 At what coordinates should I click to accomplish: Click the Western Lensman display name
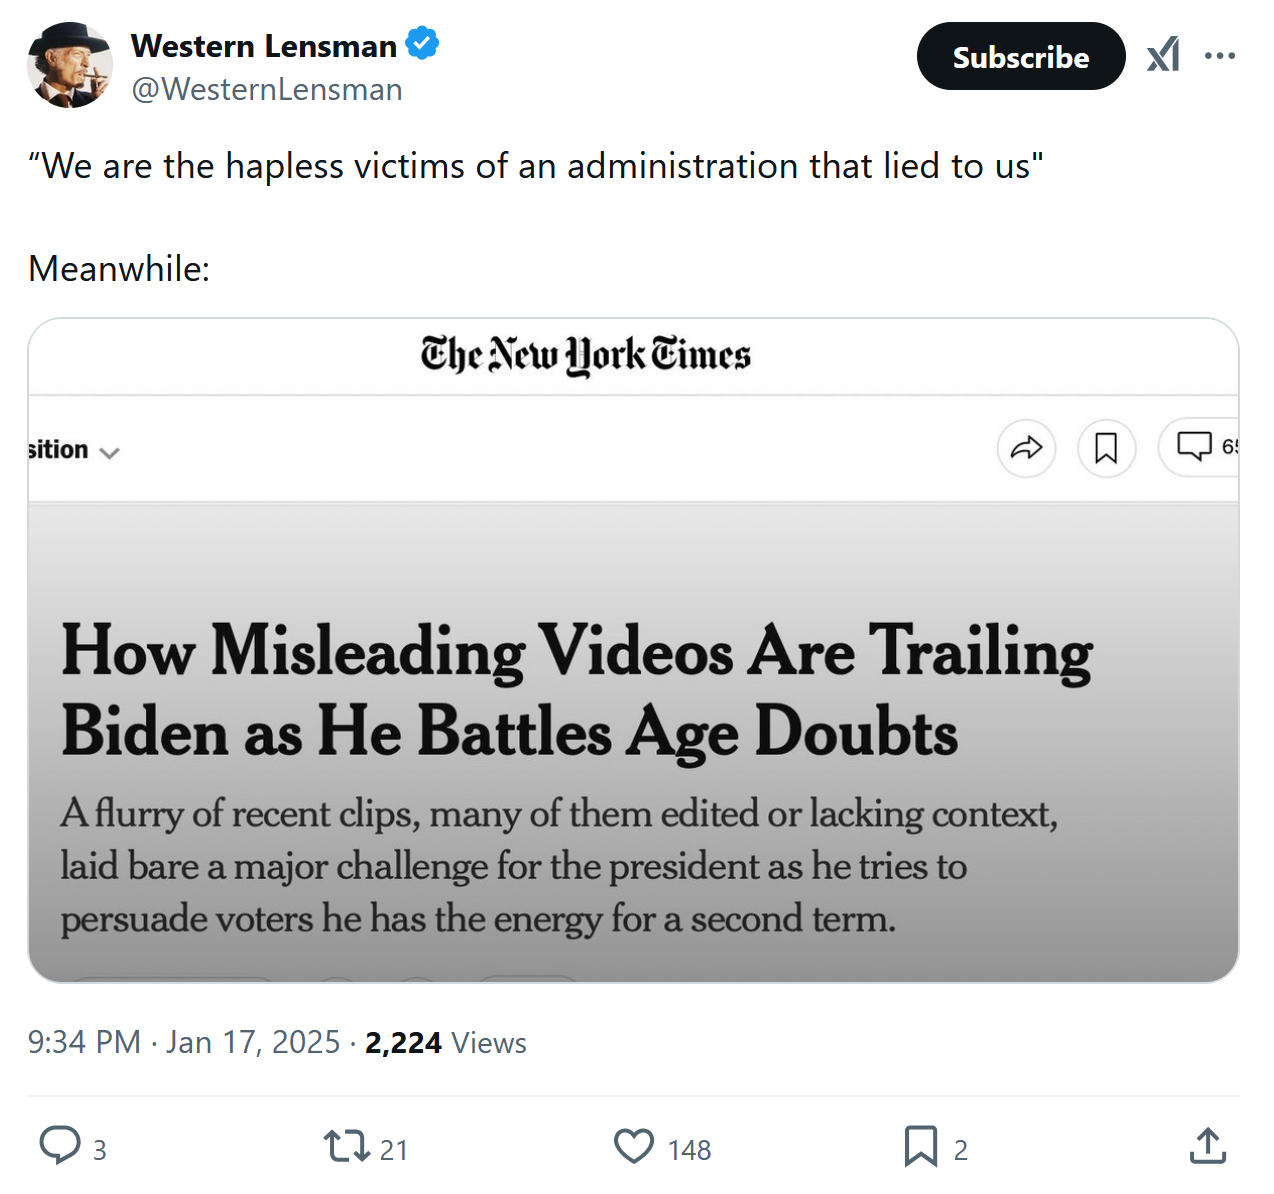click(264, 46)
